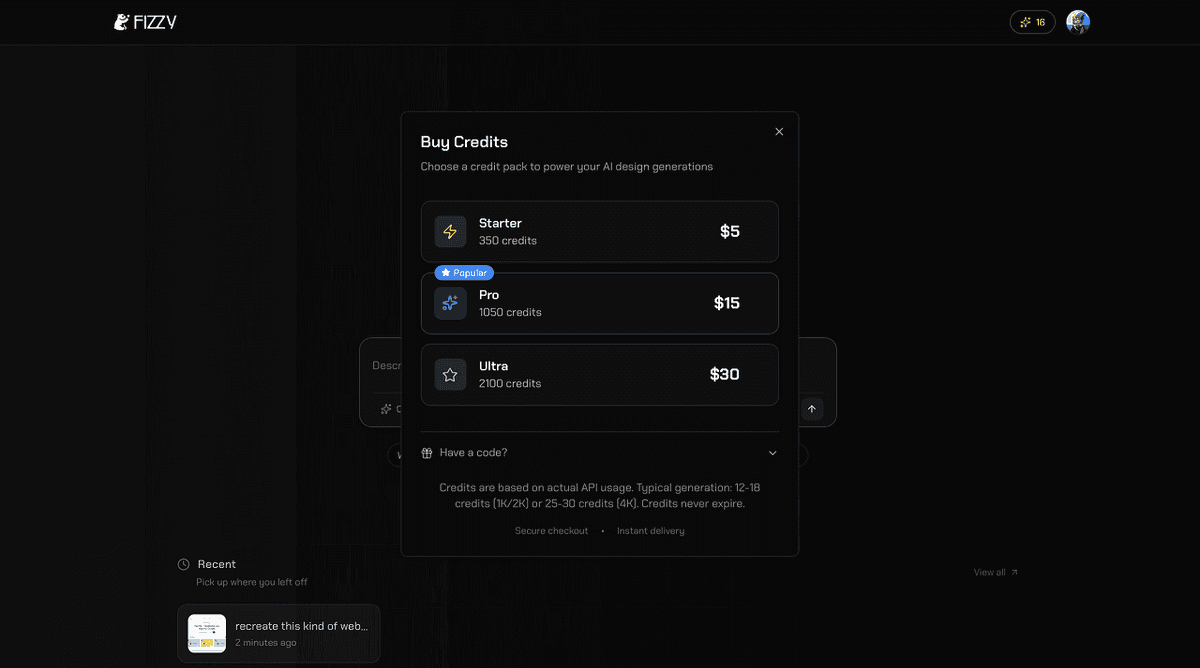
Task: Click the Ultra pack star icon
Action: (450, 375)
